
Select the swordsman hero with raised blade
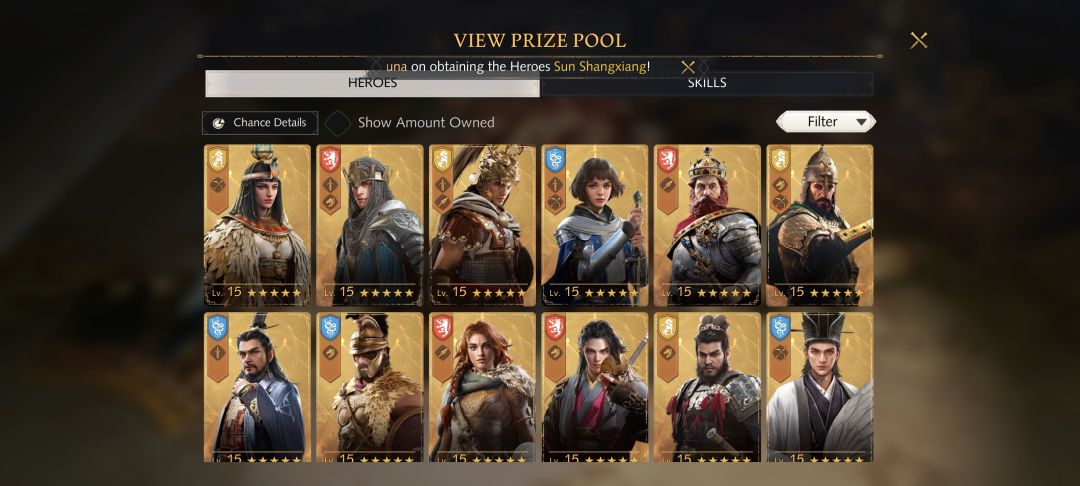[595, 387]
